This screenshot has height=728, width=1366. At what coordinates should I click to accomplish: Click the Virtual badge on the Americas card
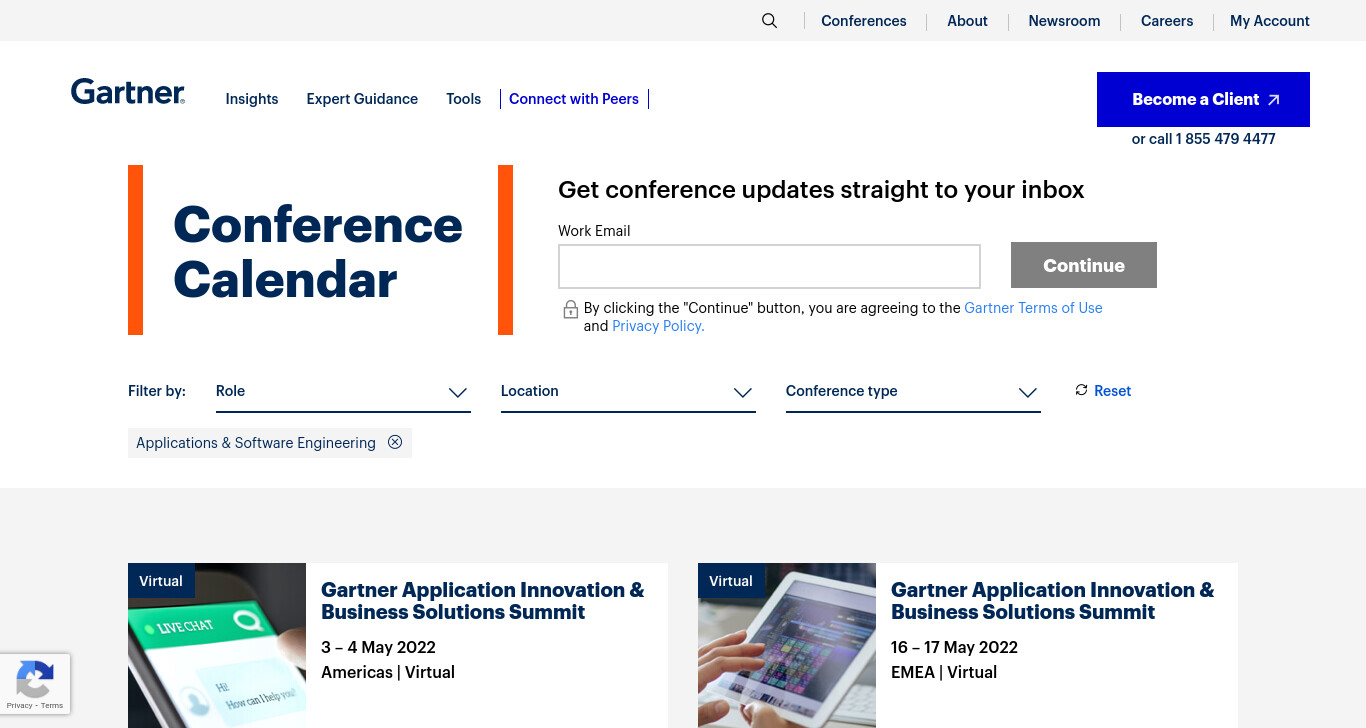(161, 581)
